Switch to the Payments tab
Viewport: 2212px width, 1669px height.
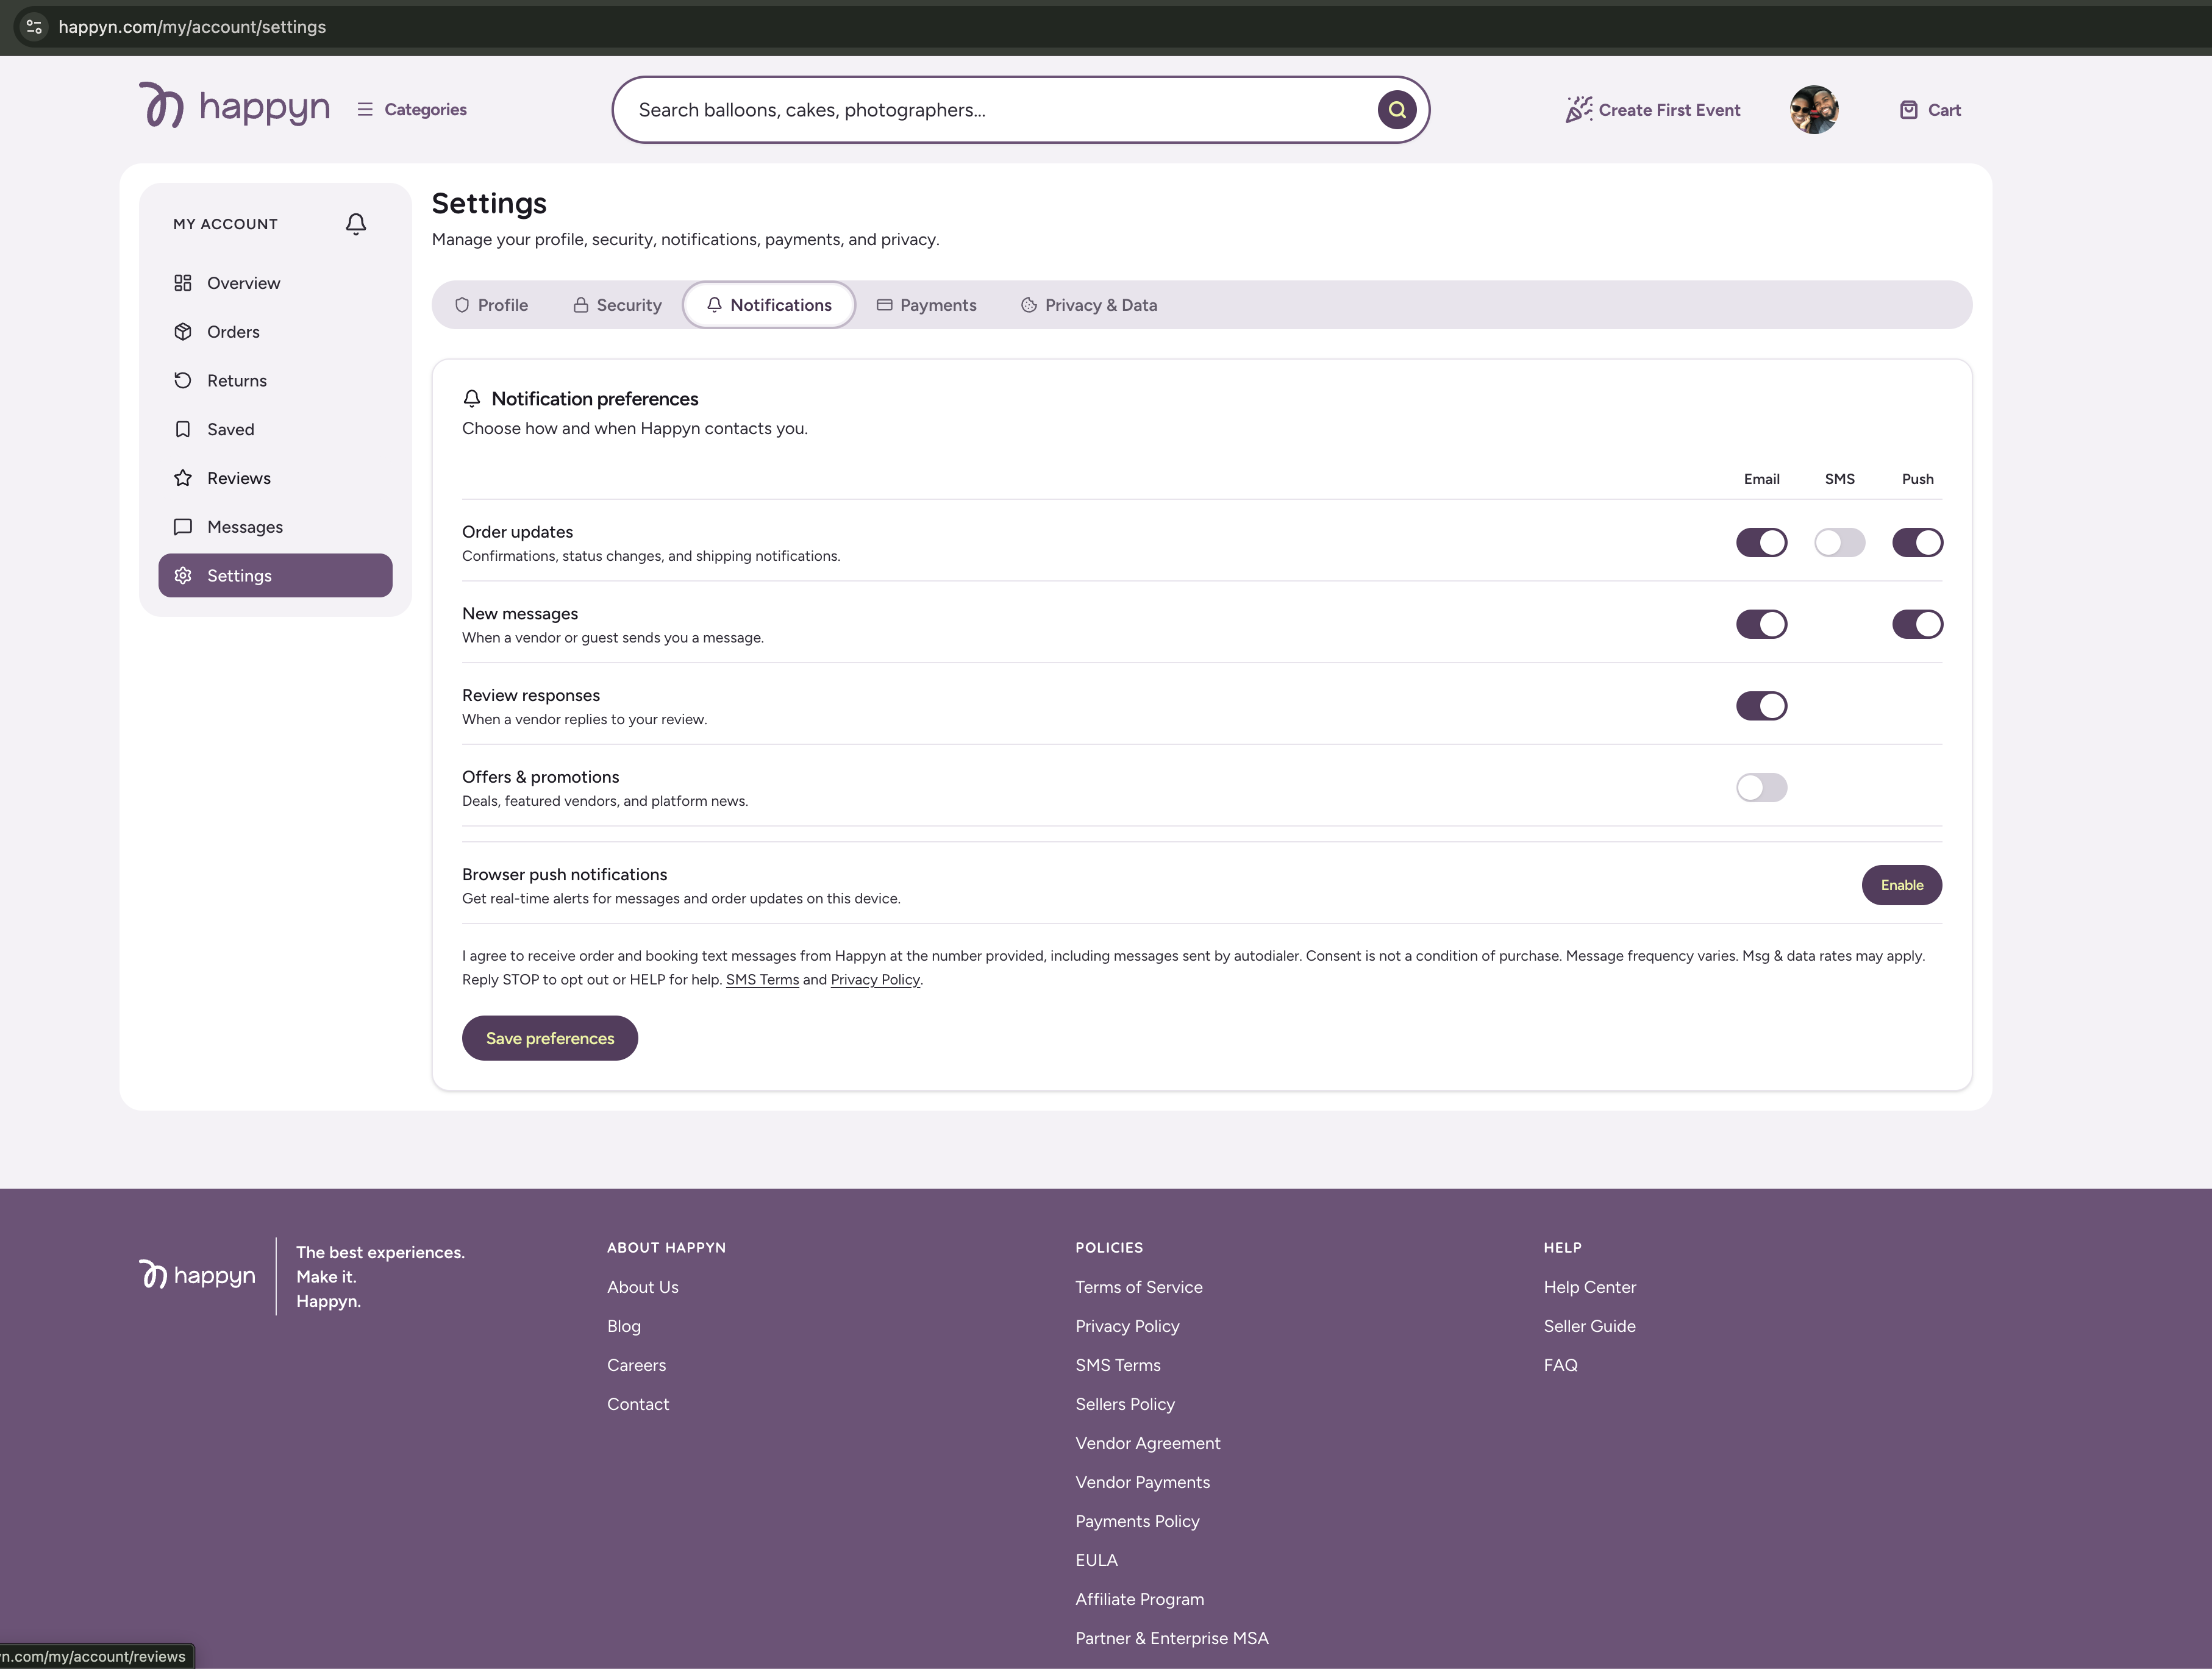point(926,305)
